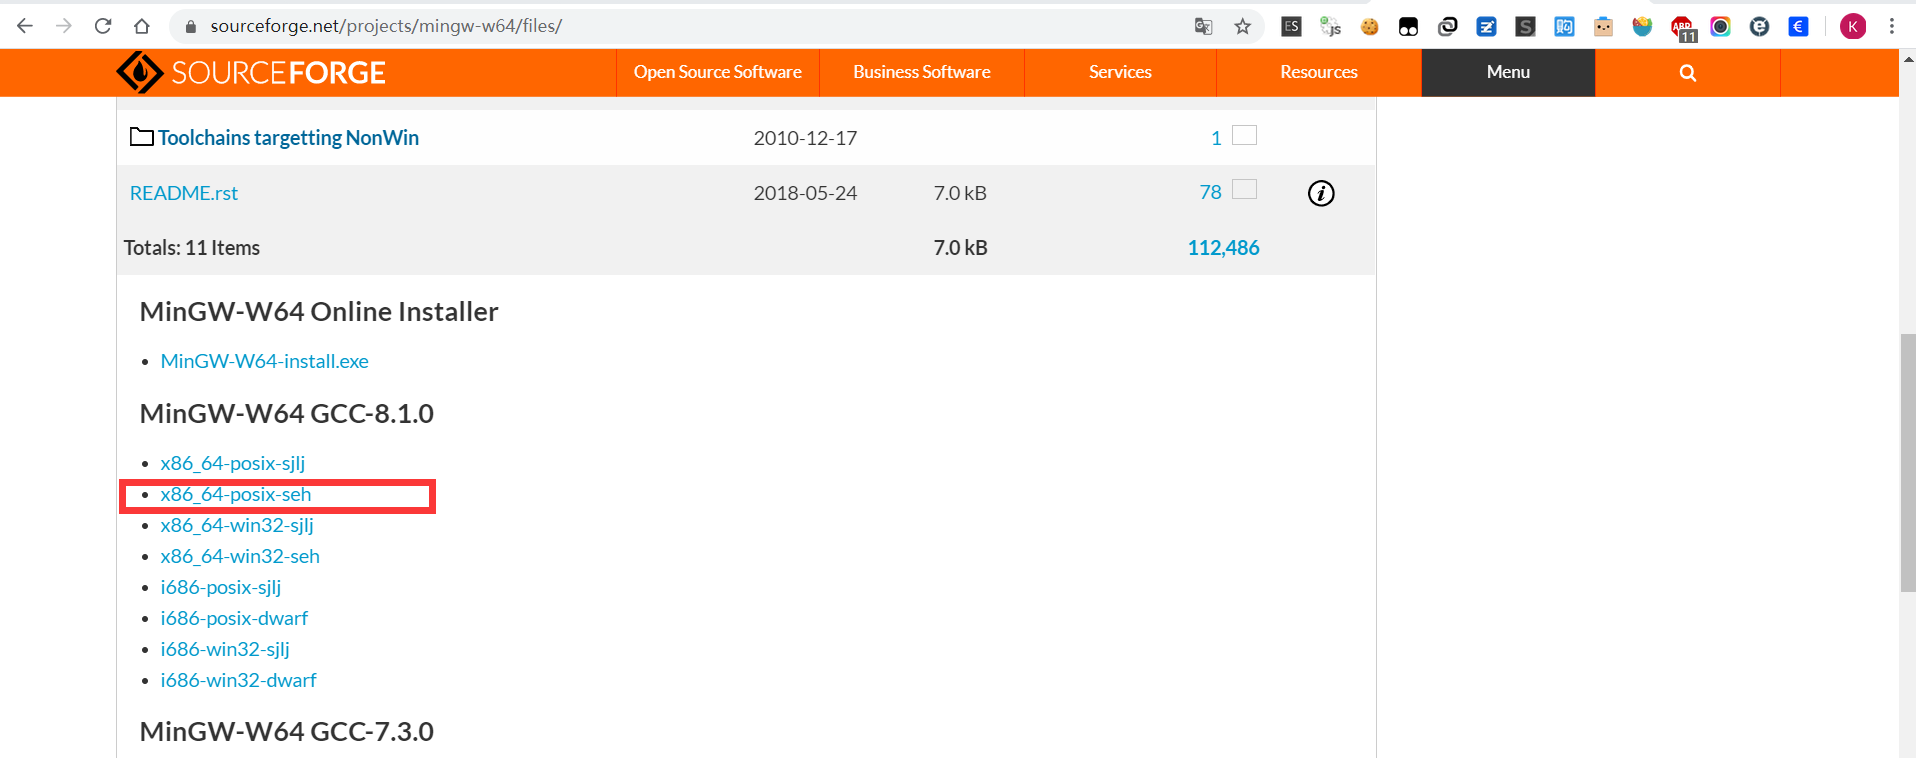Open the README.rst file link

coord(184,193)
